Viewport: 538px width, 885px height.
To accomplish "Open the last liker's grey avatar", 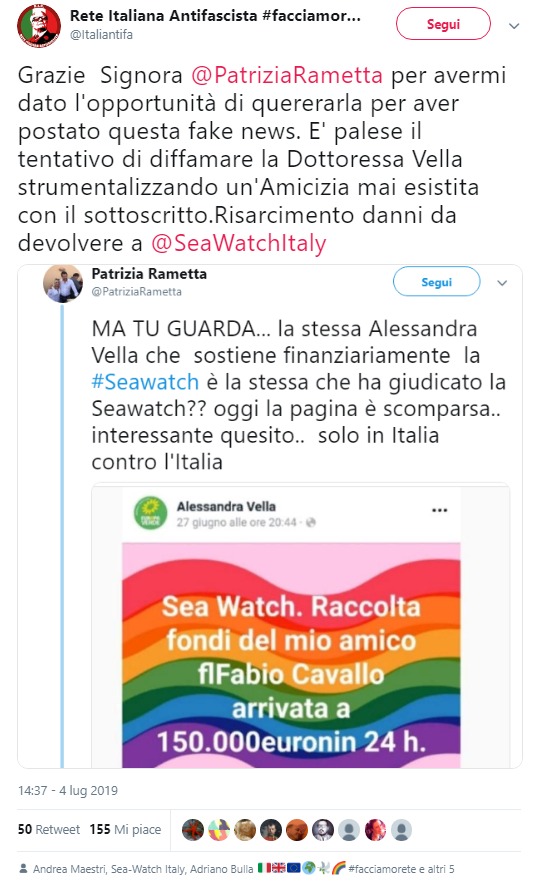I will click(401, 830).
